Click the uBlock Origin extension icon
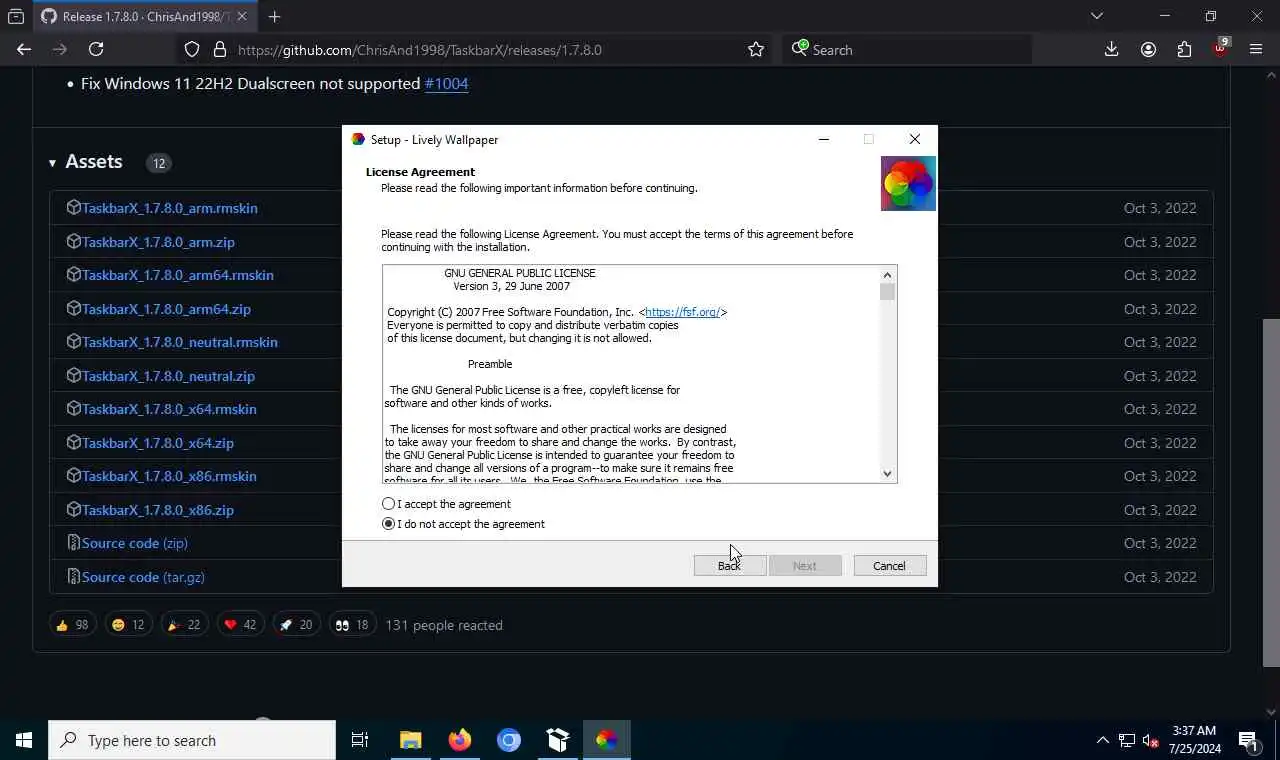1280x760 pixels. point(1220,48)
